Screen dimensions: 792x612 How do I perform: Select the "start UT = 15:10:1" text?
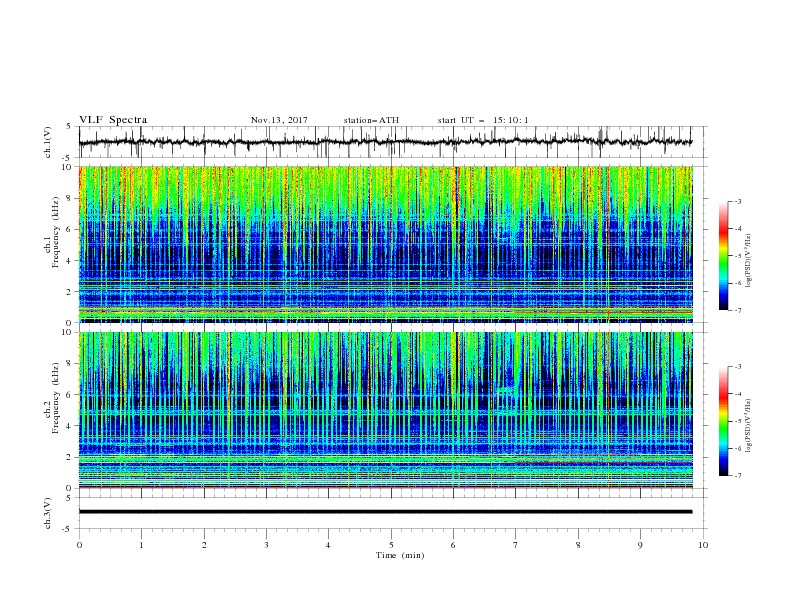pyautogui.click(x=483, y=120)
